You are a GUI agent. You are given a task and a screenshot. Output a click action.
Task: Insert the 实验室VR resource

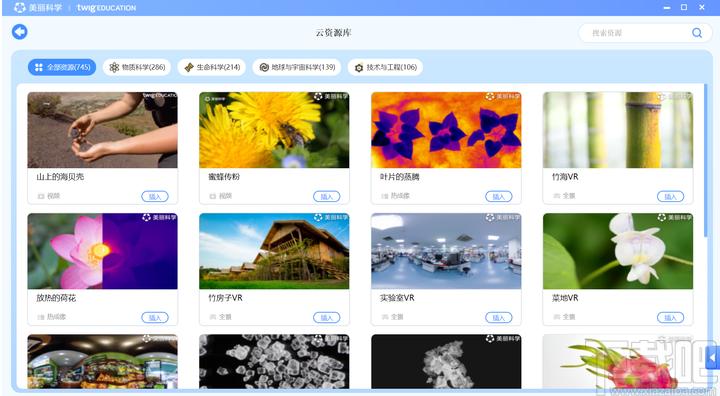(499, 317)
